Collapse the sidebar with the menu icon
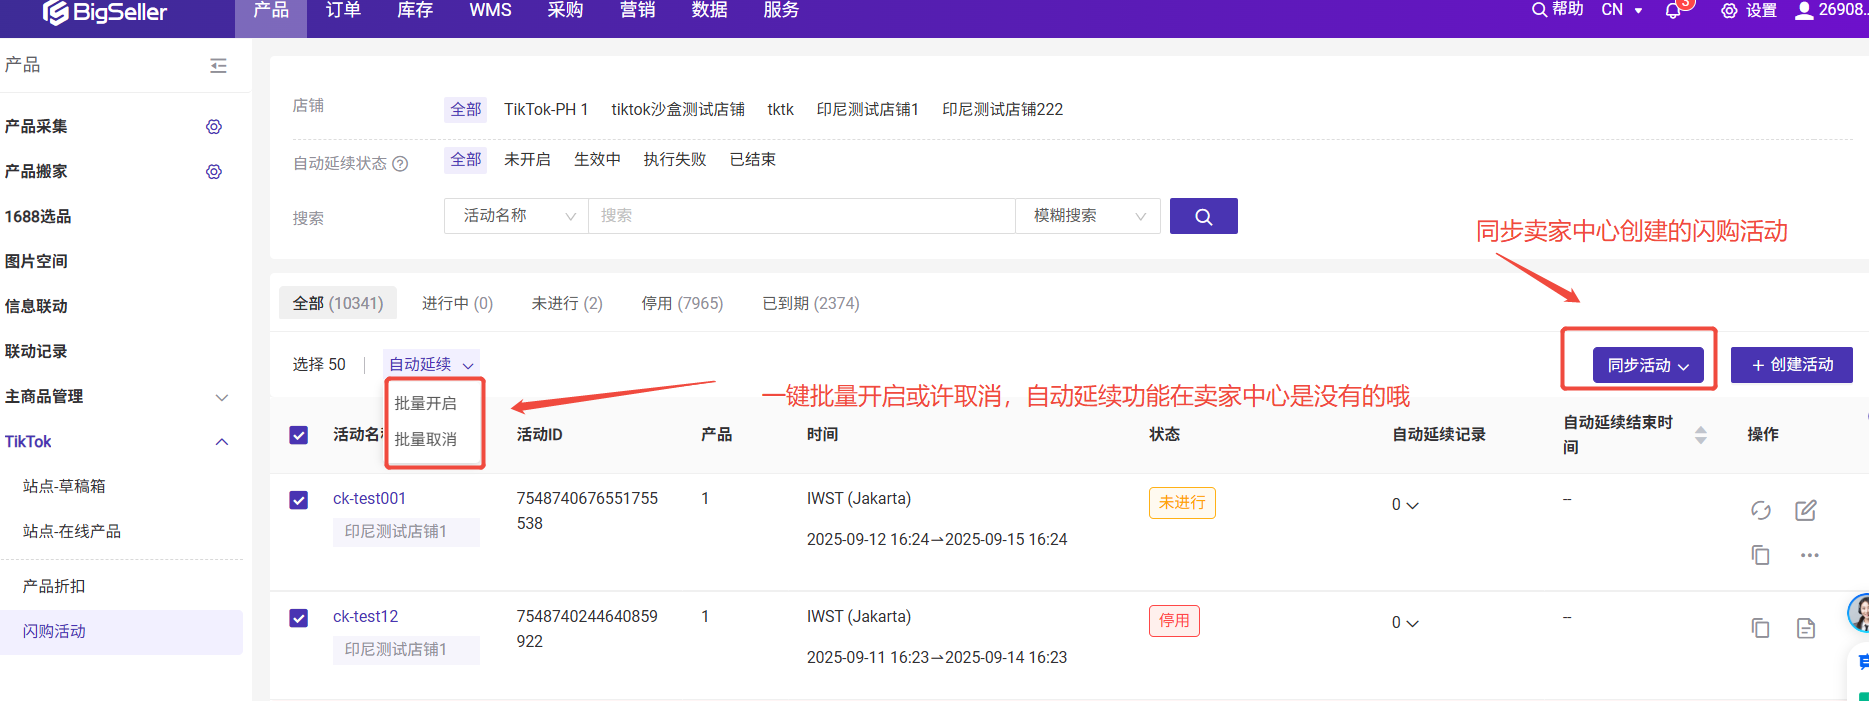This screenshot has height=701, width=1869. click(x=218, y=66)
